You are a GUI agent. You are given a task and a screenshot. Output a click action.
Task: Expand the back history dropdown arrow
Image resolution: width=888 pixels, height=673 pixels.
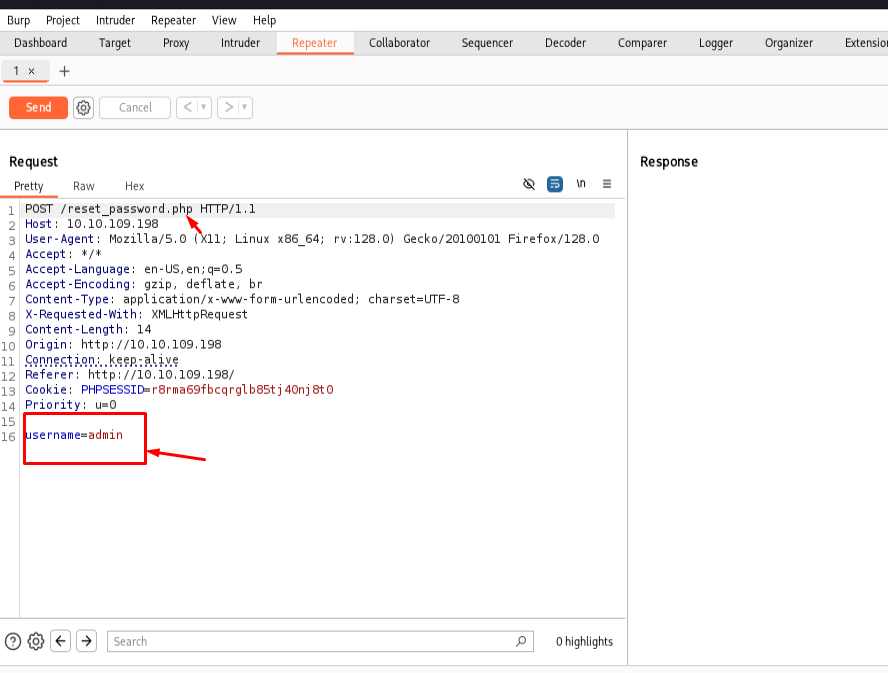(x=204, y=107)
